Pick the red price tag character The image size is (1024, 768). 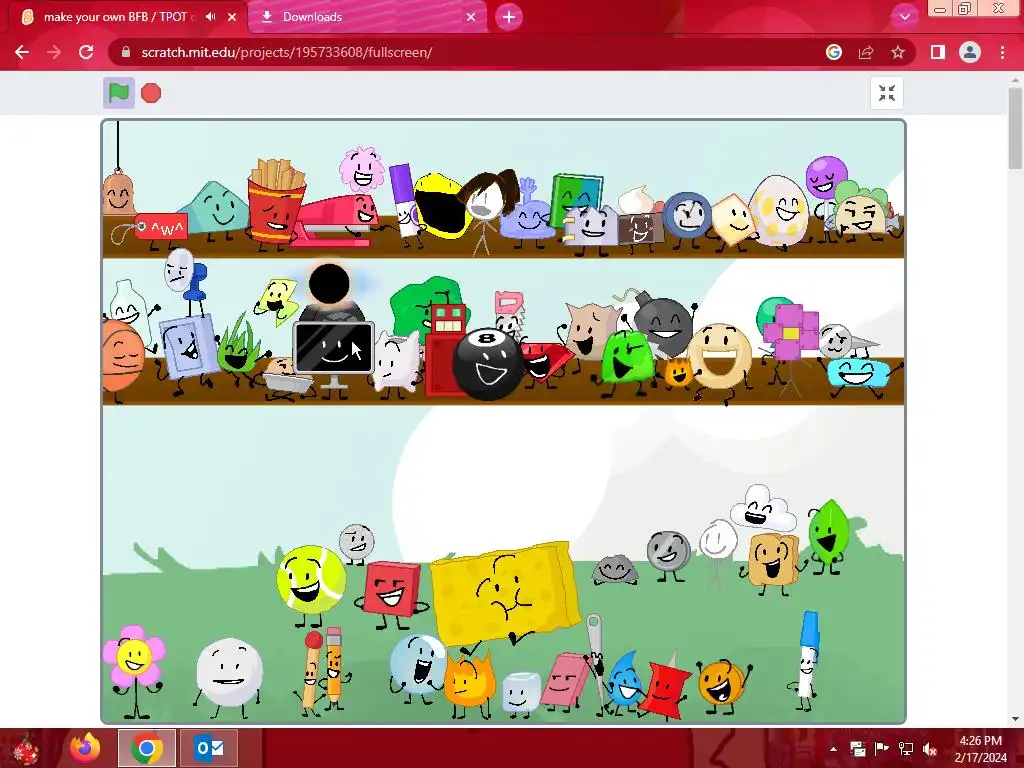coord(161,227)
